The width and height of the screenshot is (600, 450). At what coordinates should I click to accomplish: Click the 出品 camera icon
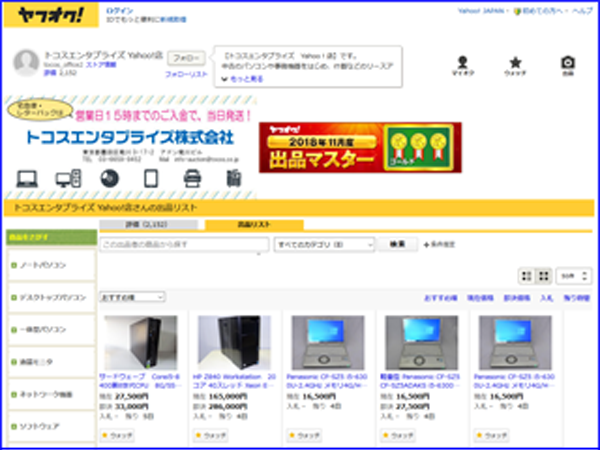click(x=568, y=63)
